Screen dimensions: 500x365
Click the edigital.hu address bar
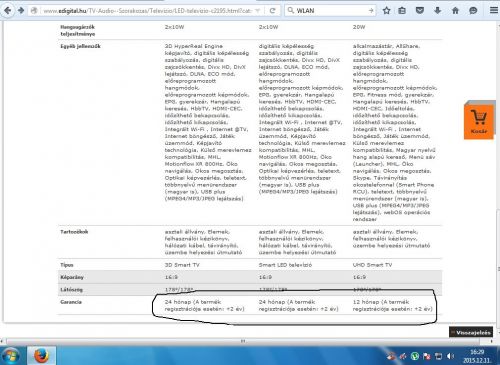tap(147, 11)
